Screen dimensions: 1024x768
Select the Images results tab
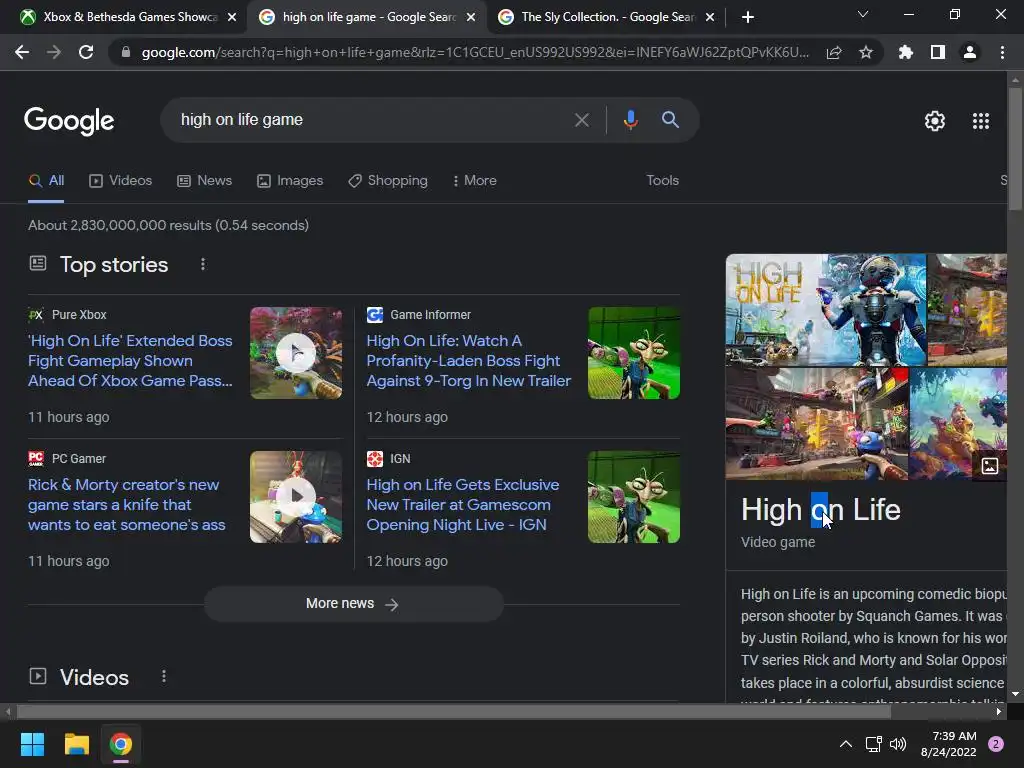point(290,180)
